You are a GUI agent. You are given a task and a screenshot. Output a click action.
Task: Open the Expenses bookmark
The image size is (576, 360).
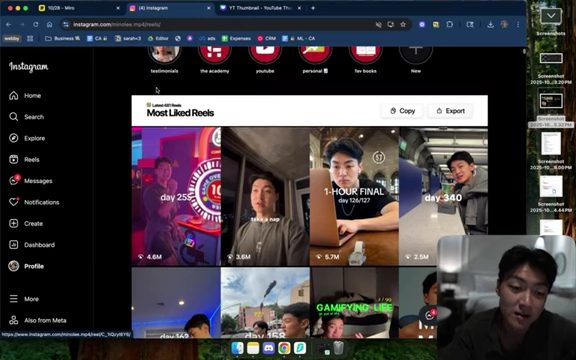coord(236,38)
